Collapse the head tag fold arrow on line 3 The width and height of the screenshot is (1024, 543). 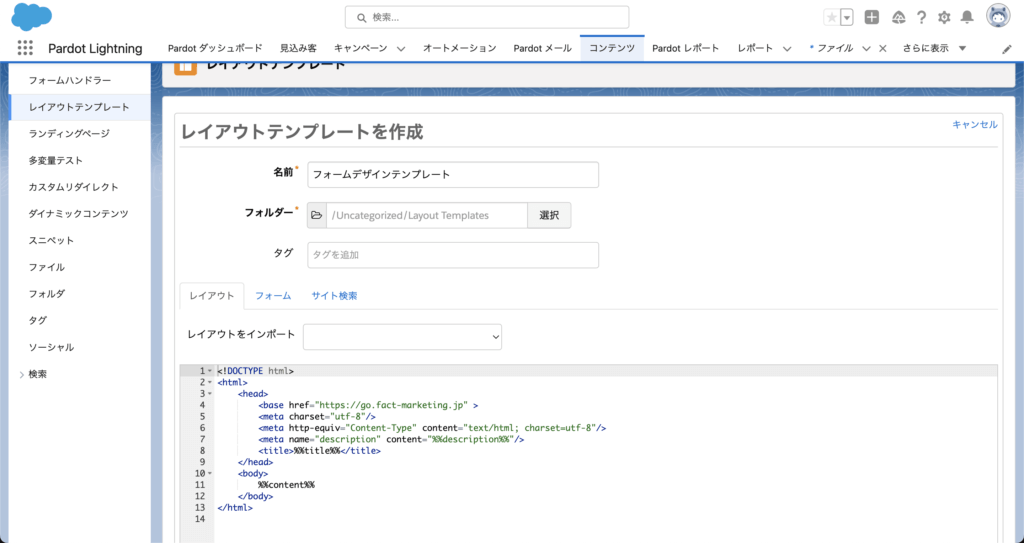[210, 394]
